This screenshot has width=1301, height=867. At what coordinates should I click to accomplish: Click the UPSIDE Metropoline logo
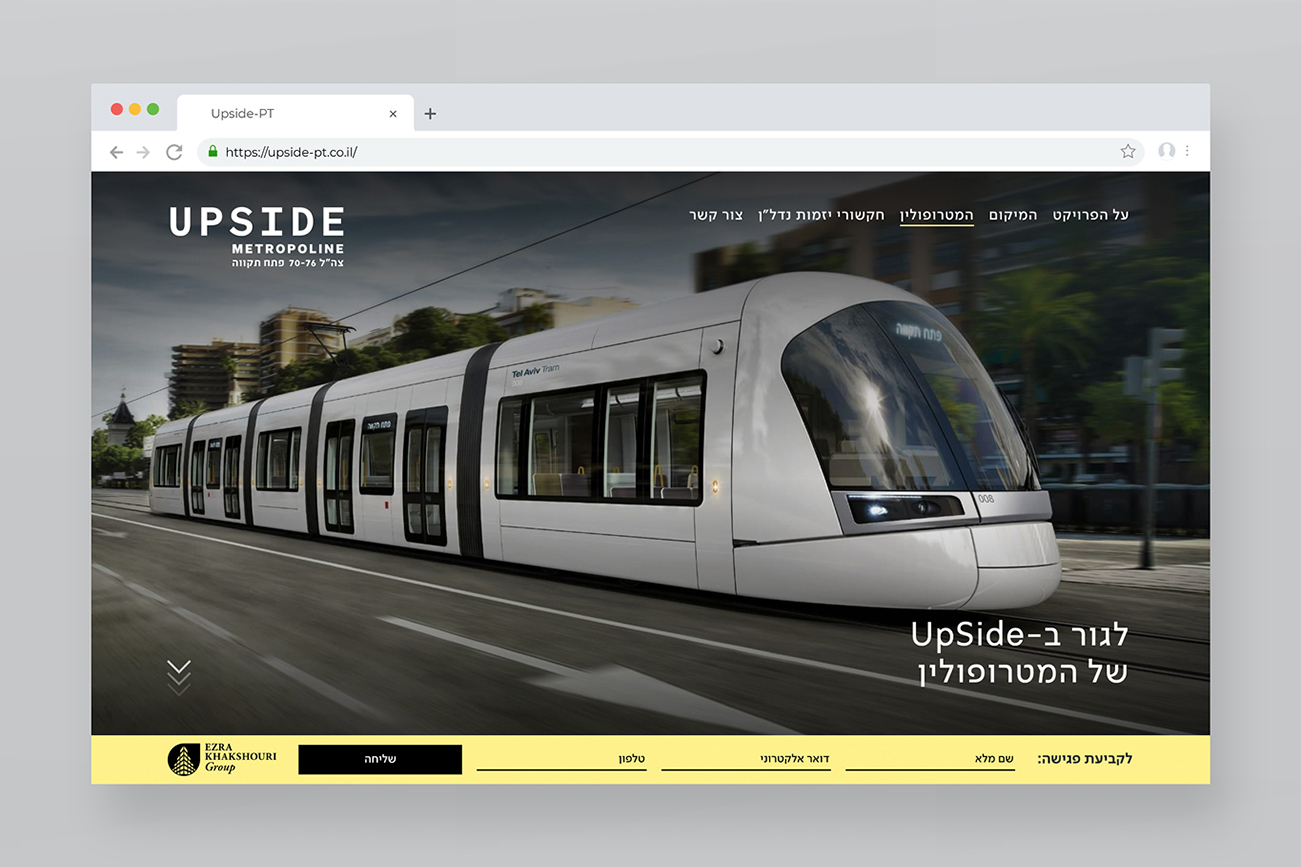click(x=257, y=236)
